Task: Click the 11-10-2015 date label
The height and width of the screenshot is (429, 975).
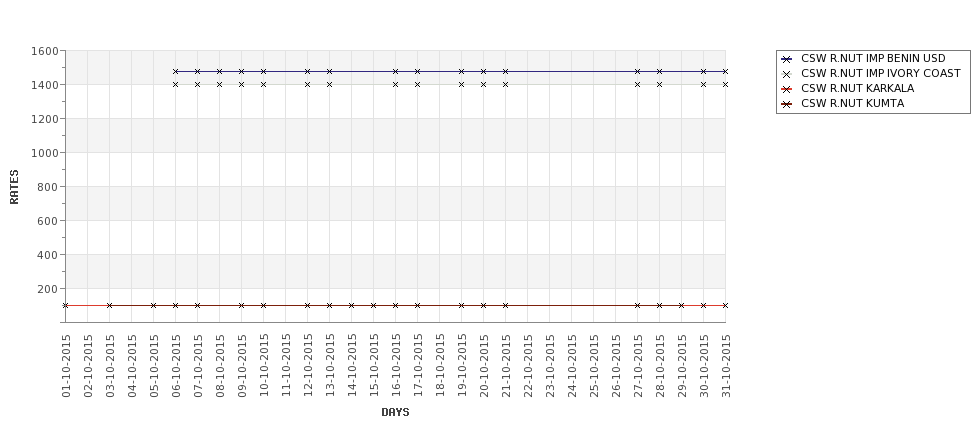Action: (286, 366)
